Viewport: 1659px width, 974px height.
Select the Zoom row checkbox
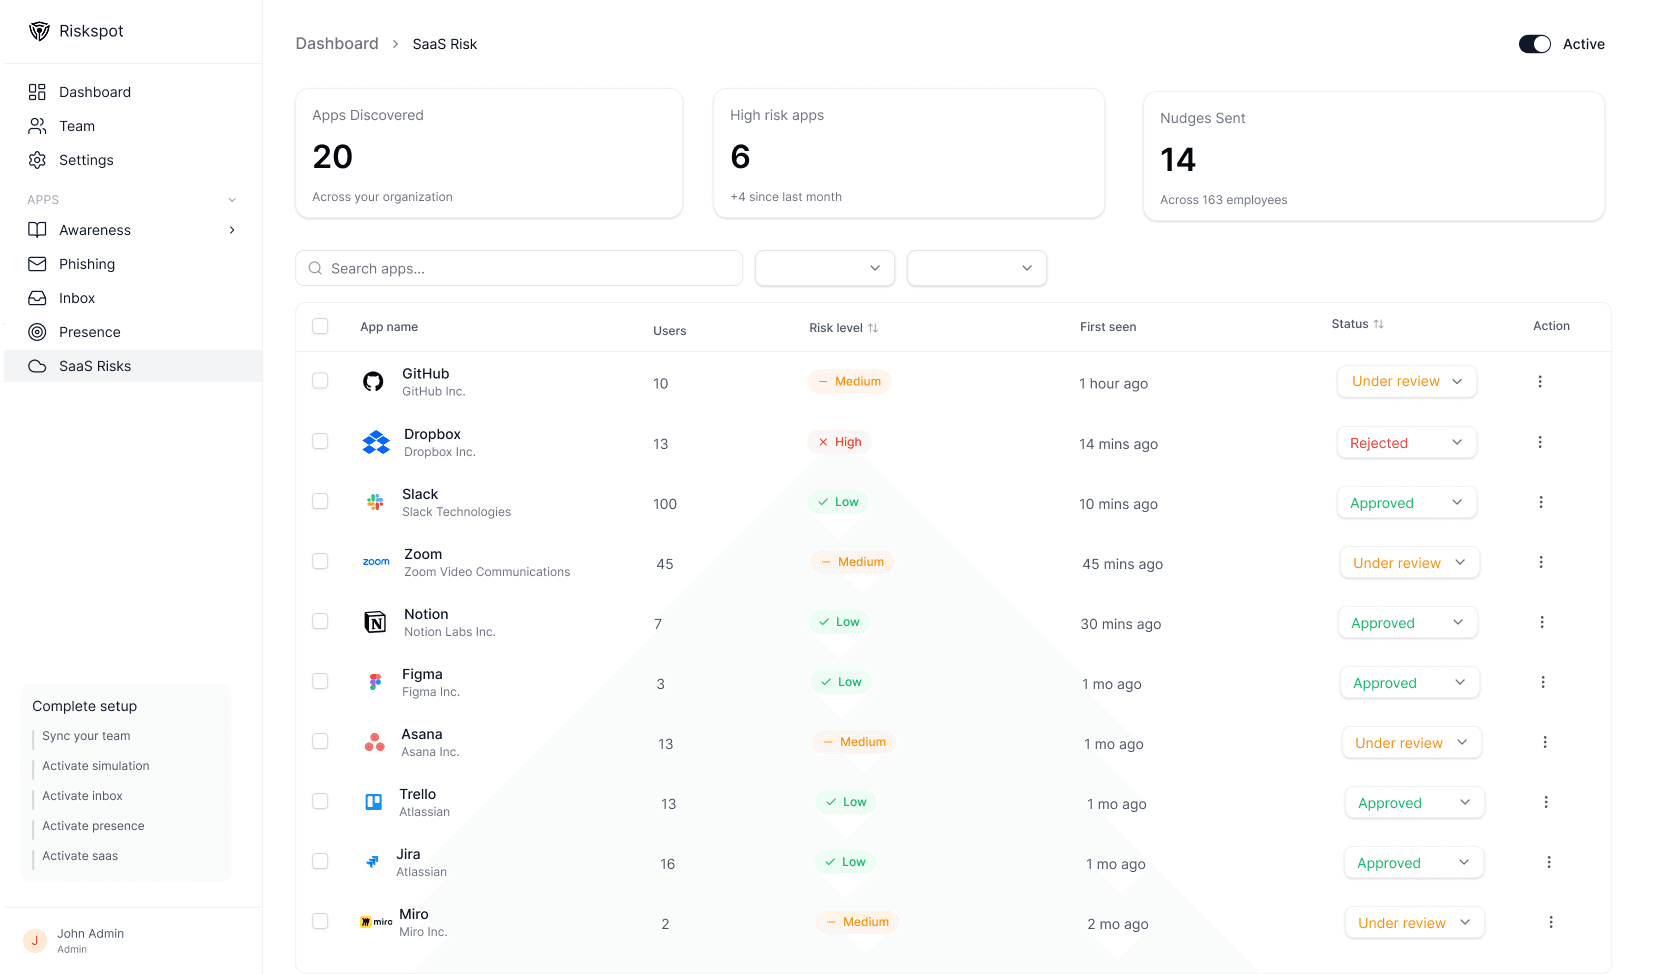click(x=320, y=561)
